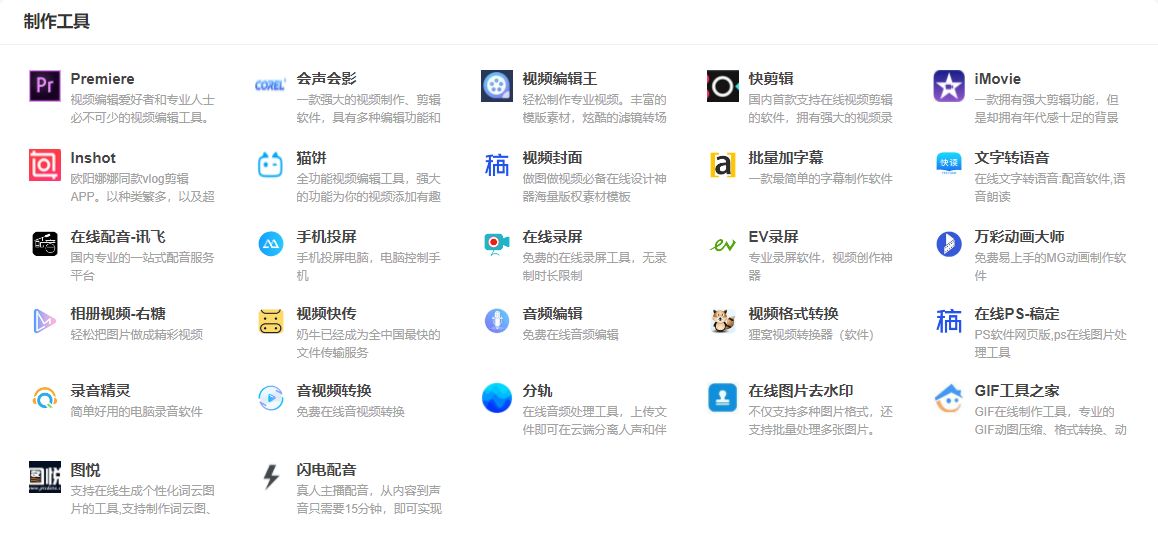Click the 制作工具 section heading
The height and width of the screenshot is (539, 1158).
click(57, 21)
